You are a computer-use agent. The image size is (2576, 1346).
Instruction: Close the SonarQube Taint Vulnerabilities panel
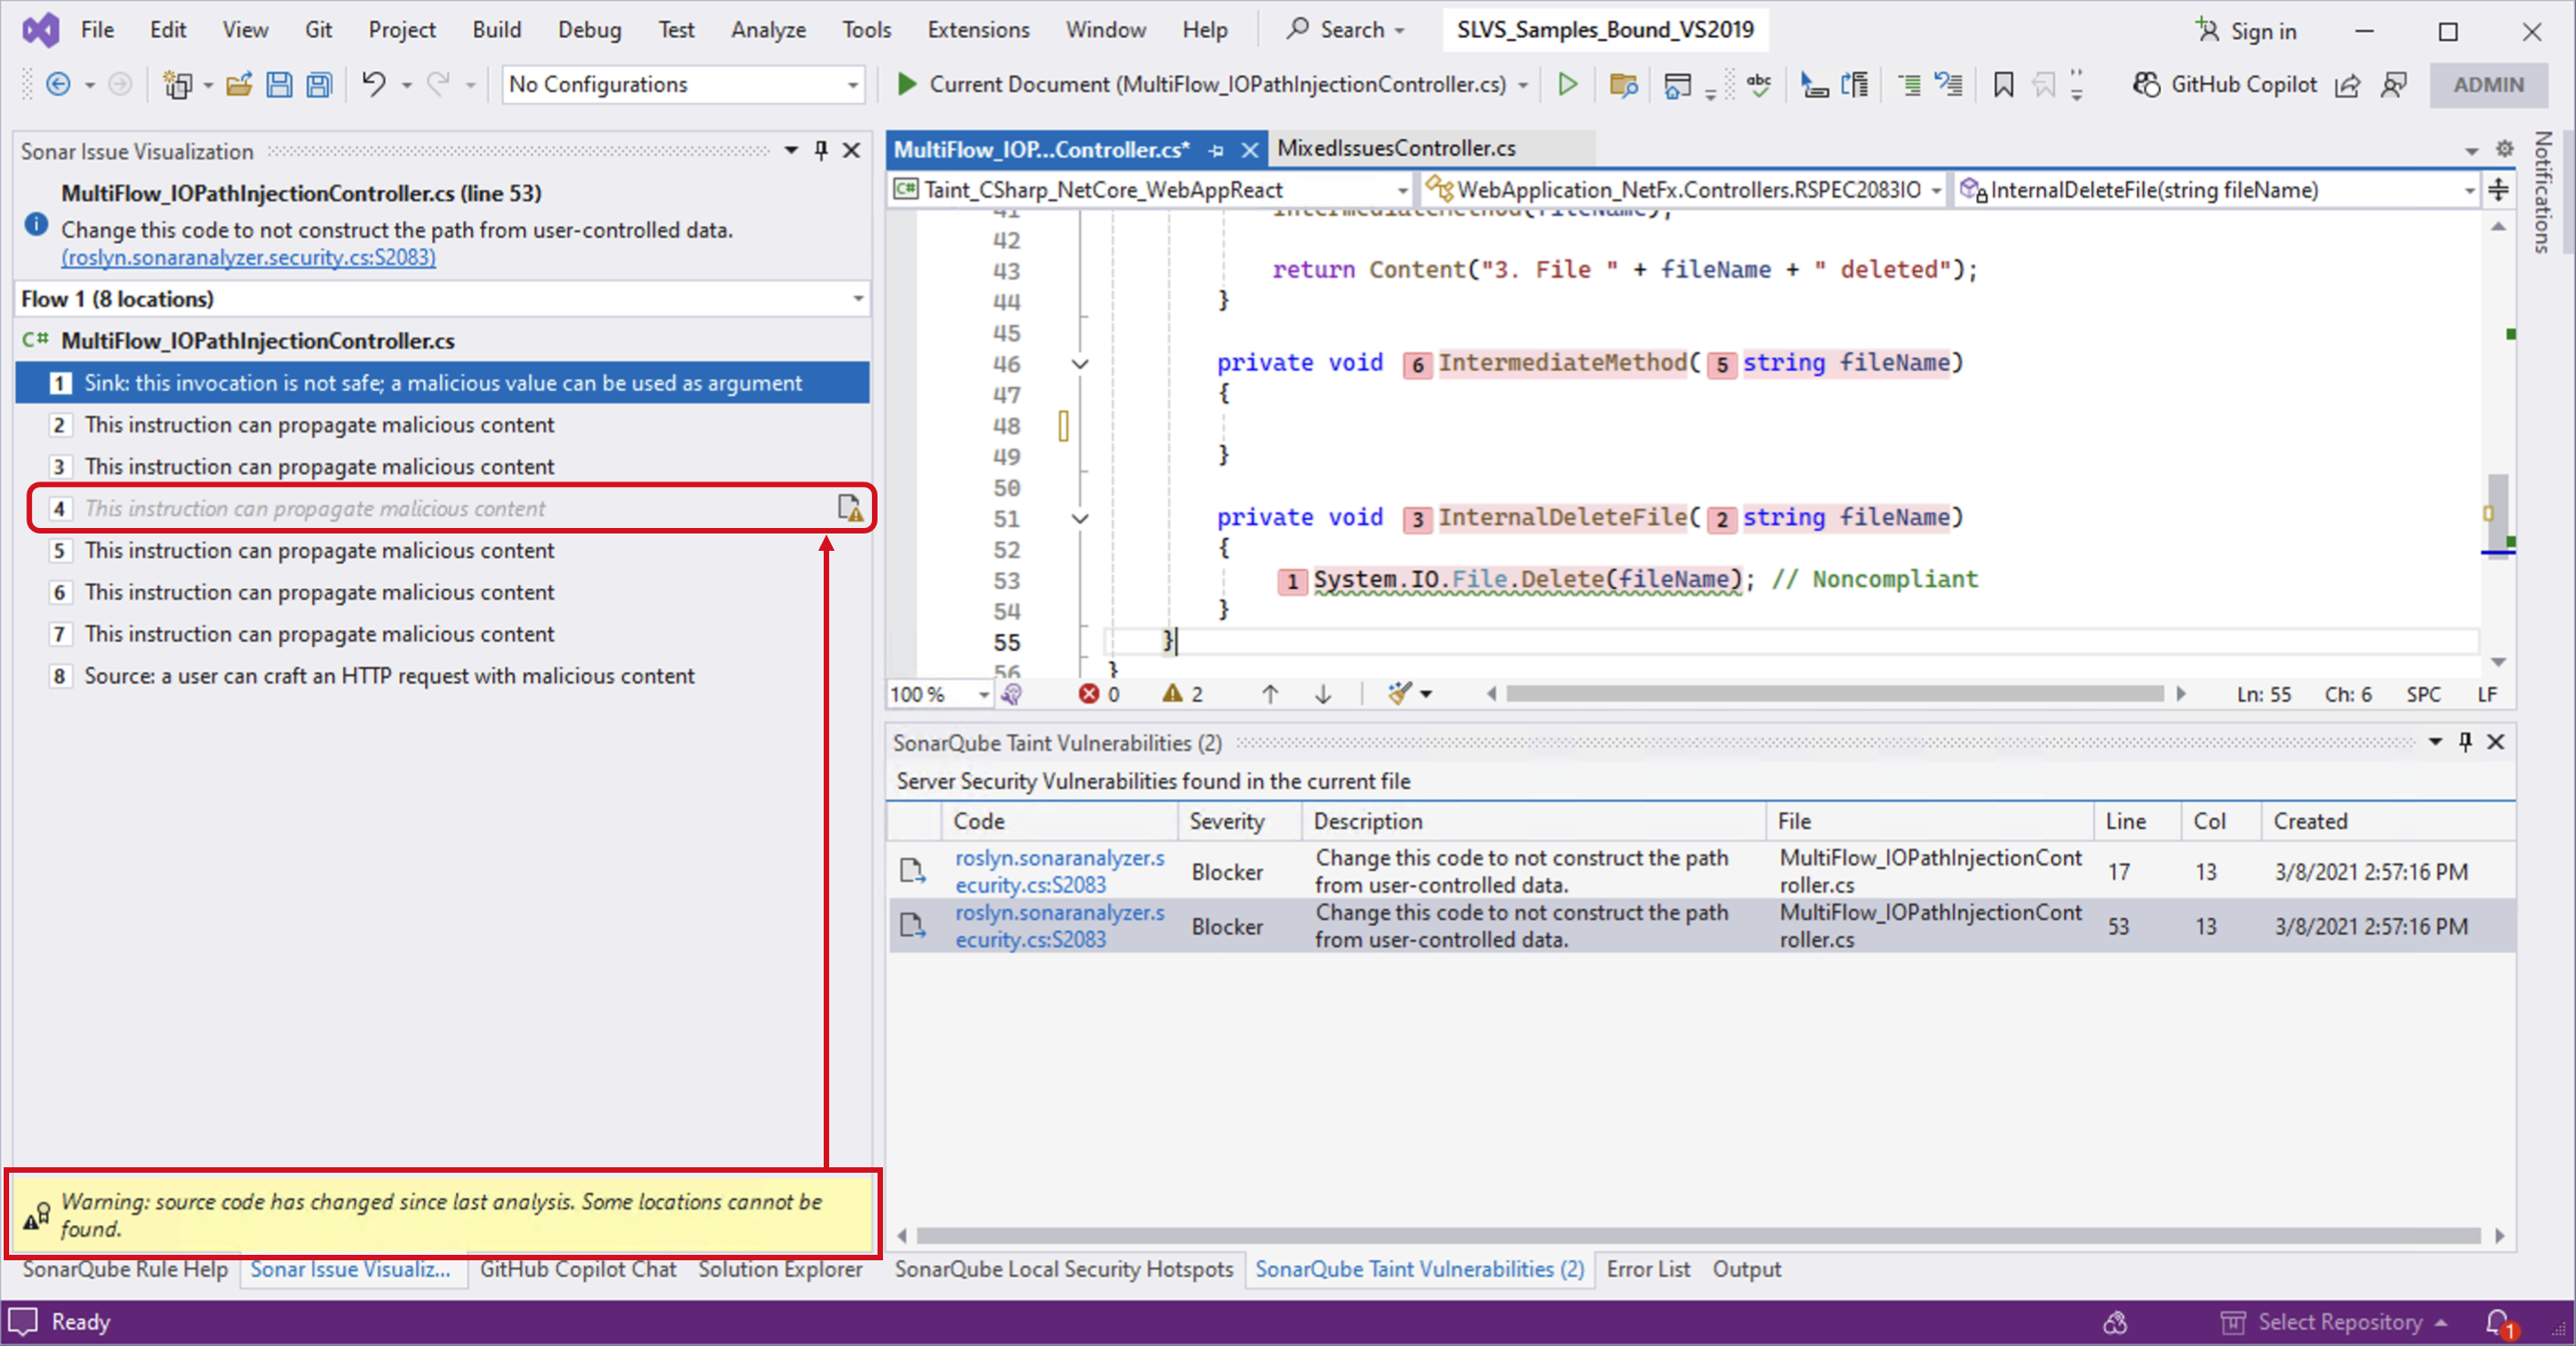[x=2495, y=742]
